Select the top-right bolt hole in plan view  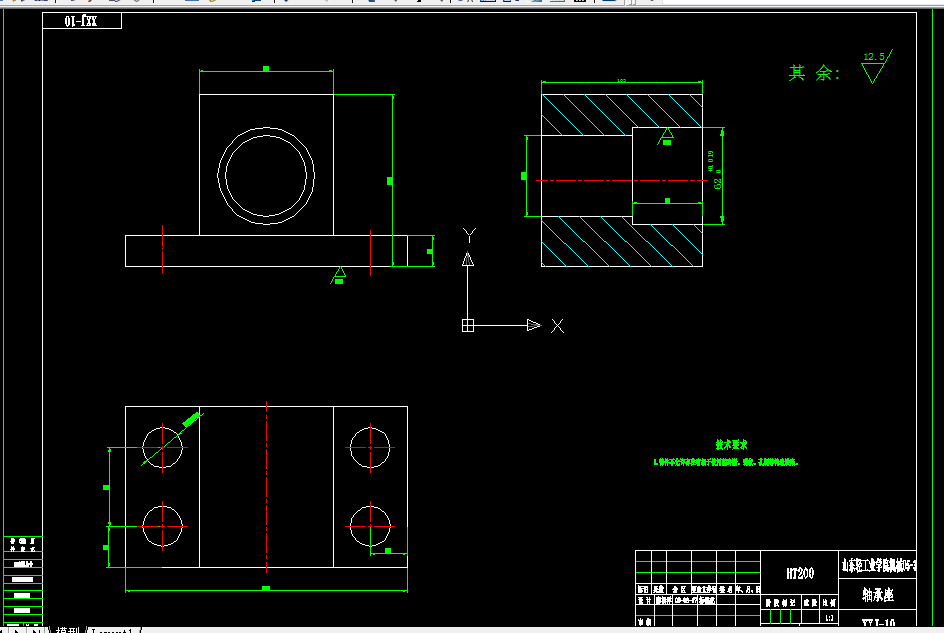370,447
